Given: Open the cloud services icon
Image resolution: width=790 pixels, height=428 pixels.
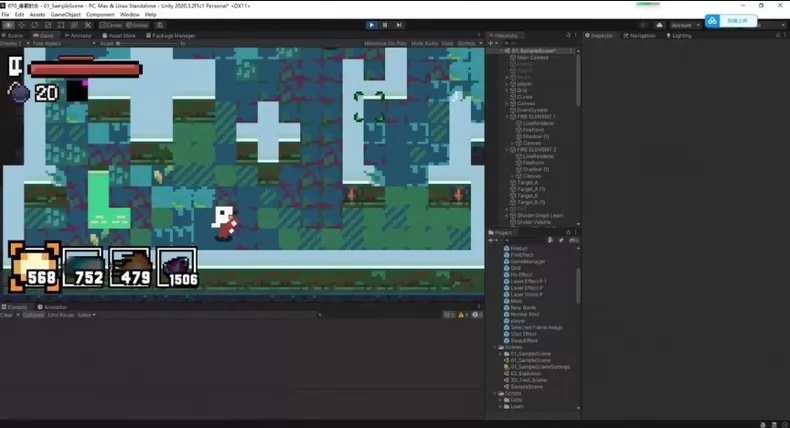Looking at the screenshot, I should tap(659, 25).
